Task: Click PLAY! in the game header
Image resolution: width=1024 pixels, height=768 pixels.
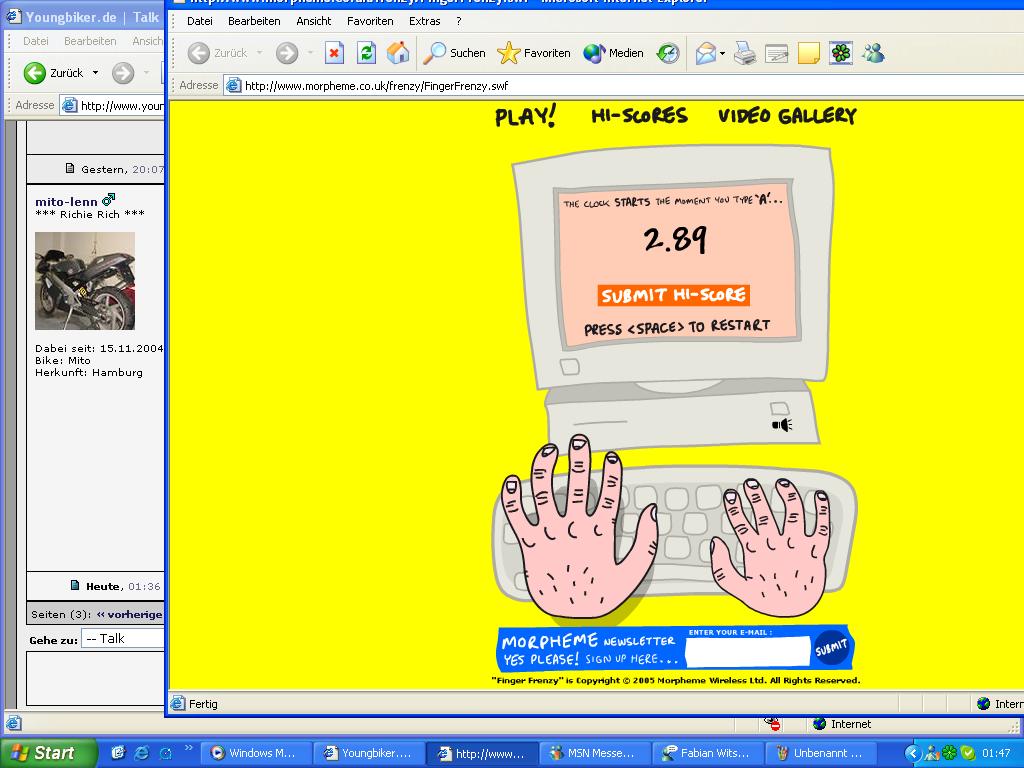Action: (x=526, y=116)
